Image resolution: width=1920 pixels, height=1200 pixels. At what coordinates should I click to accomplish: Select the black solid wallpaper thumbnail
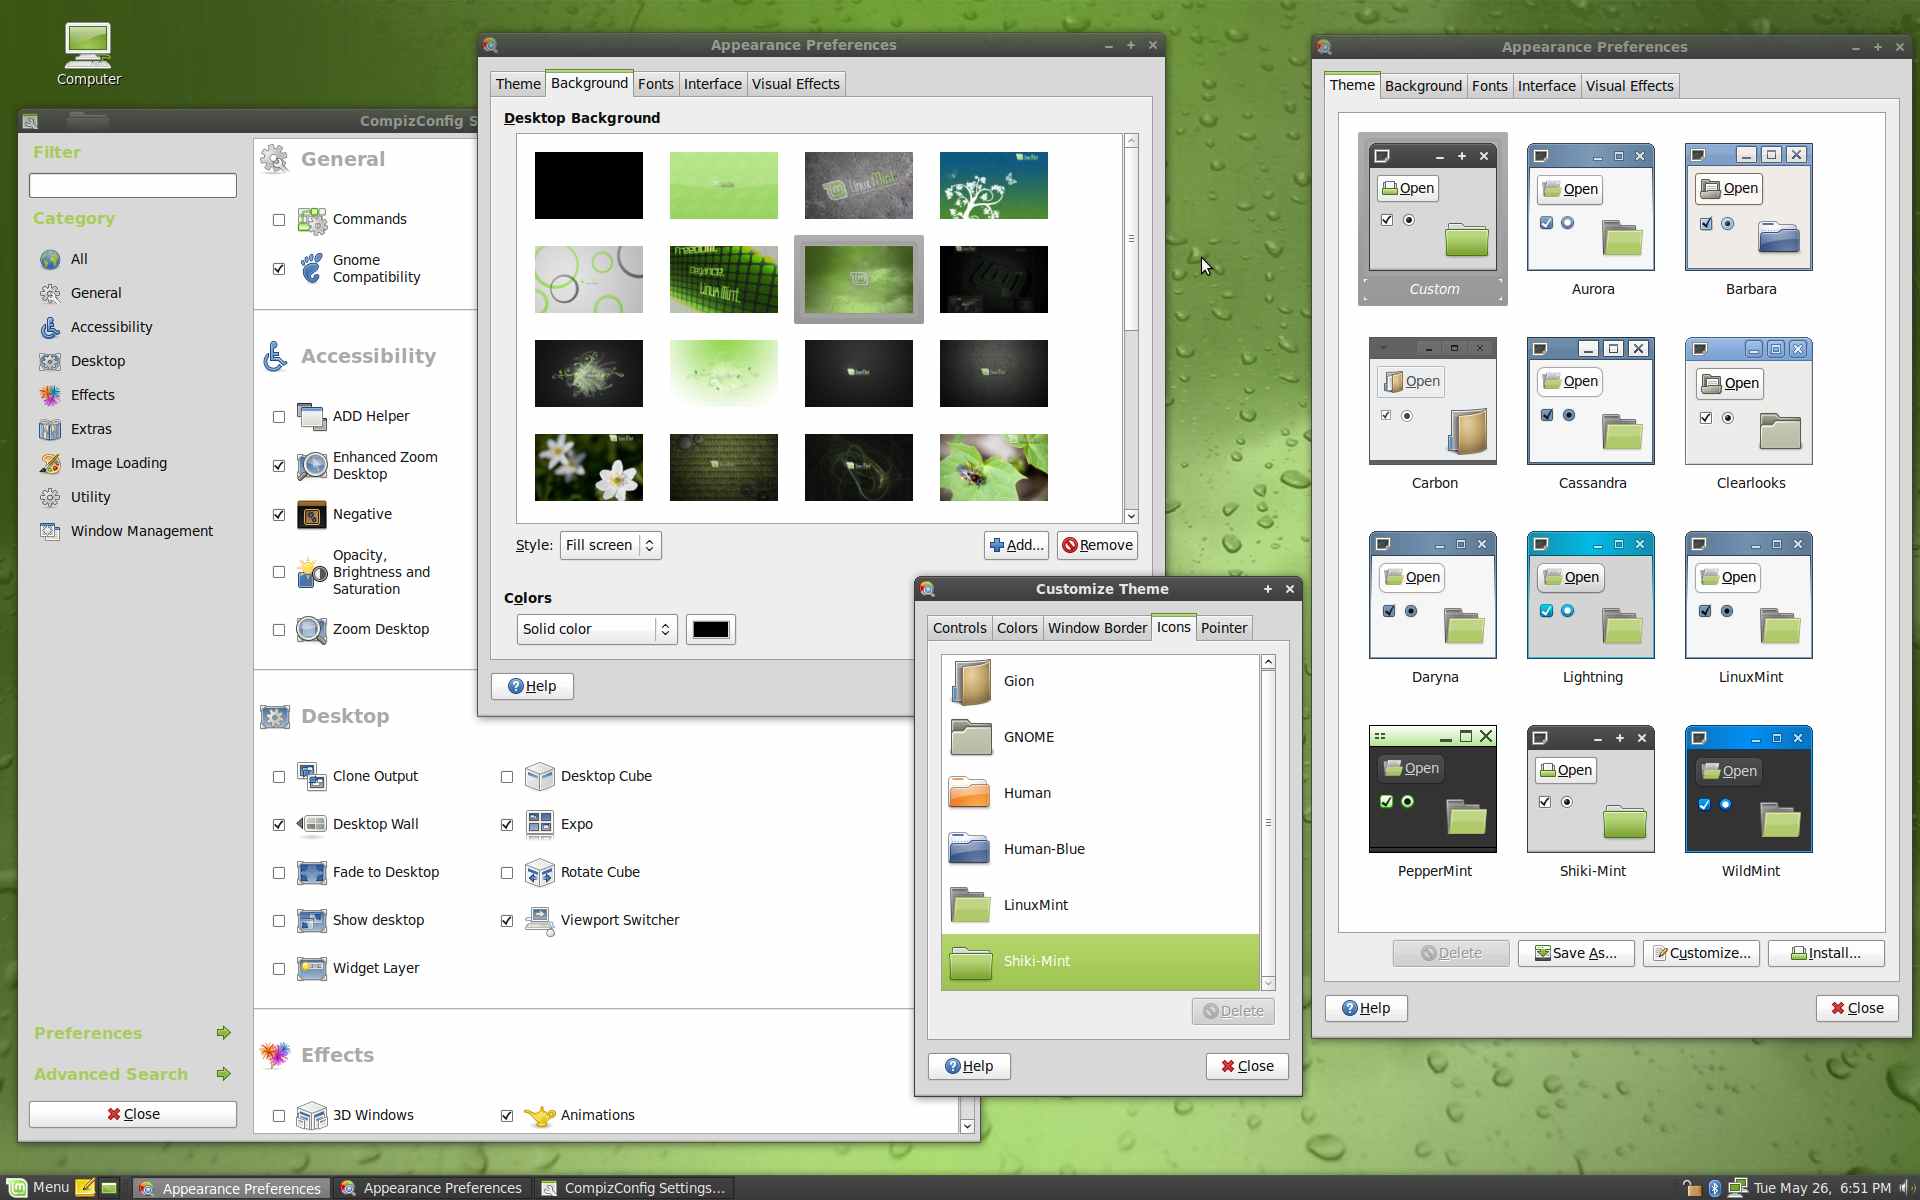pyautogui.click(x=589, y=186)
